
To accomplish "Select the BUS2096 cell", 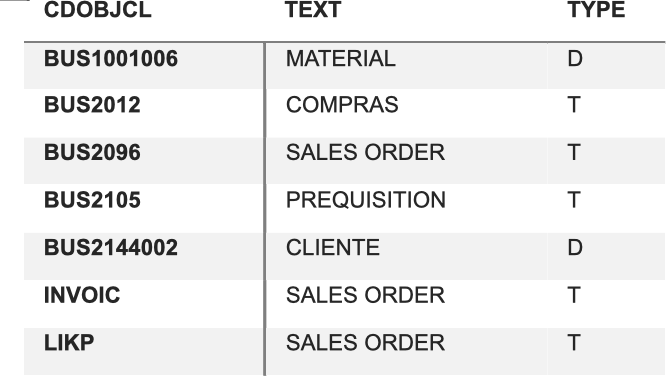I will pos(92,153).
